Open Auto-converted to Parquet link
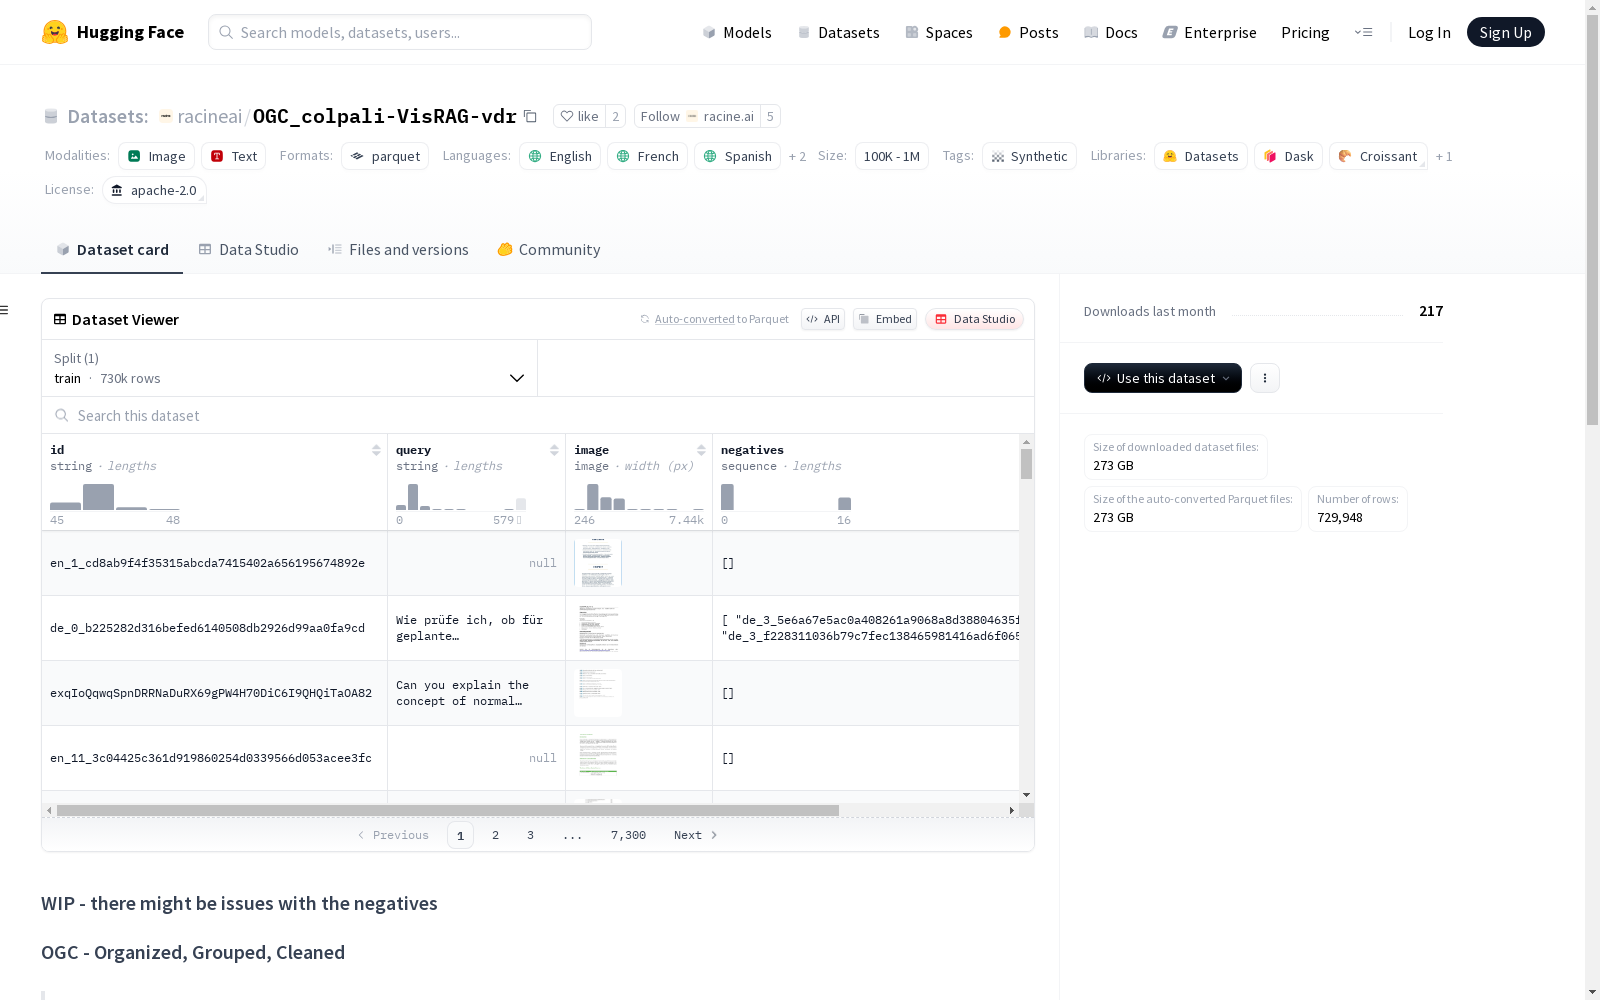1600x1000 pixels. (x=714, y=319)
